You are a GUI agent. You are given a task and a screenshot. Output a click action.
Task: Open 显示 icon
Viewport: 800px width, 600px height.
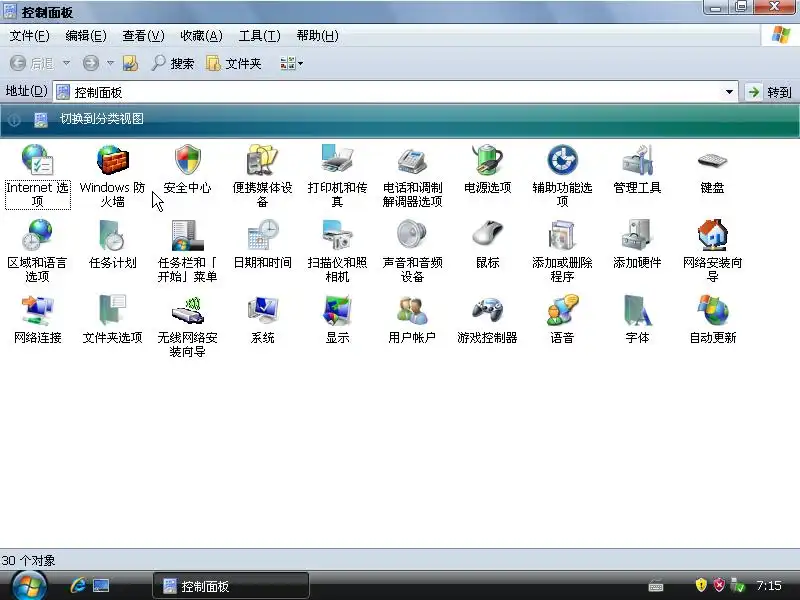(337, 310)
